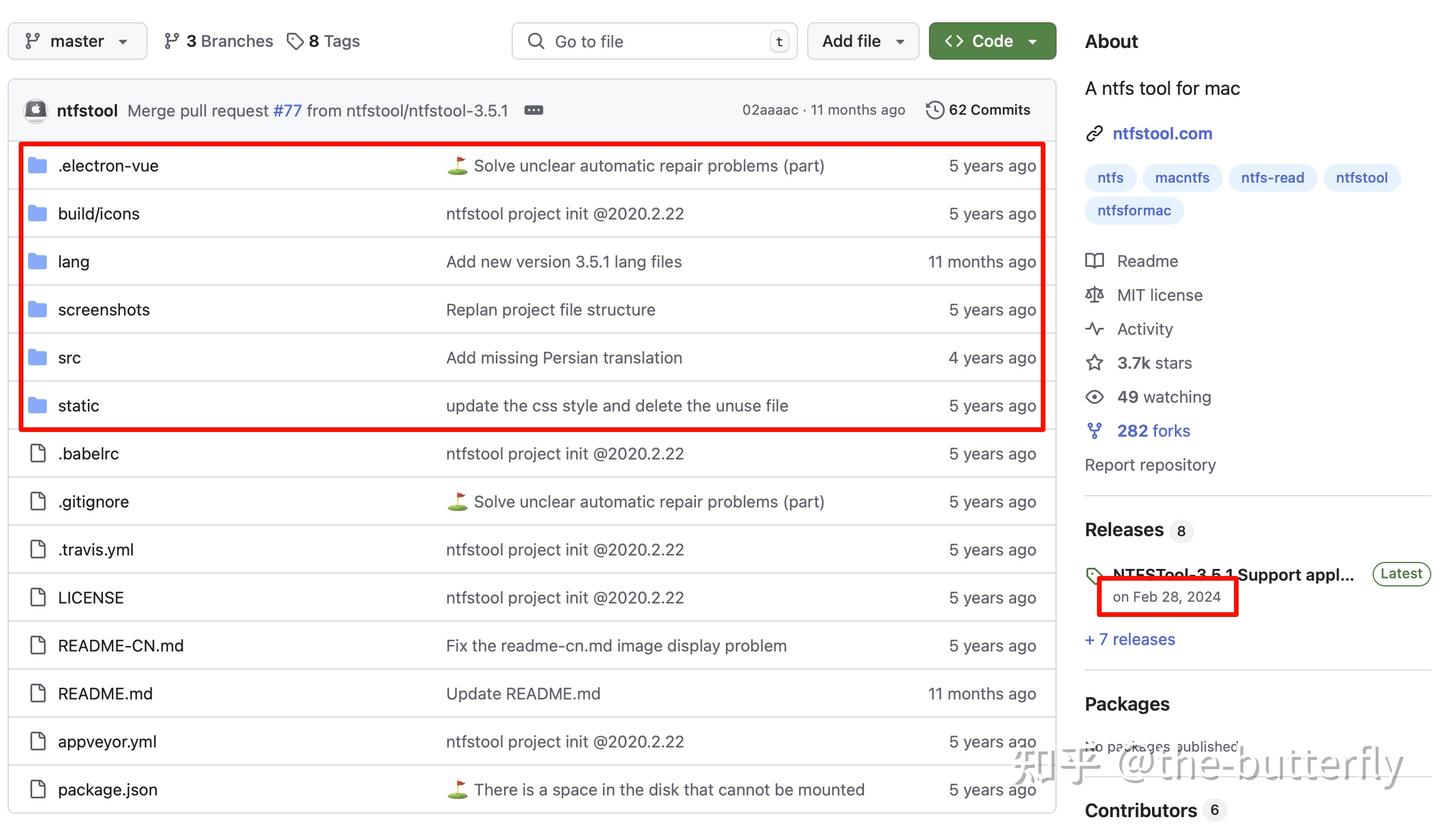
Task: View the 3.7k stars link
Action: (x=1154, y=363)
